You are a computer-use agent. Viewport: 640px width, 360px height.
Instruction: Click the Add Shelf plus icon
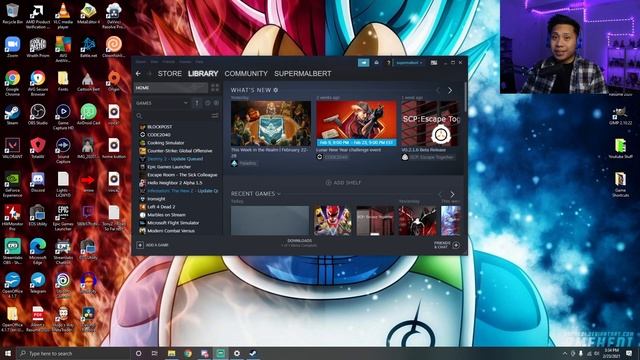(329, 182)
